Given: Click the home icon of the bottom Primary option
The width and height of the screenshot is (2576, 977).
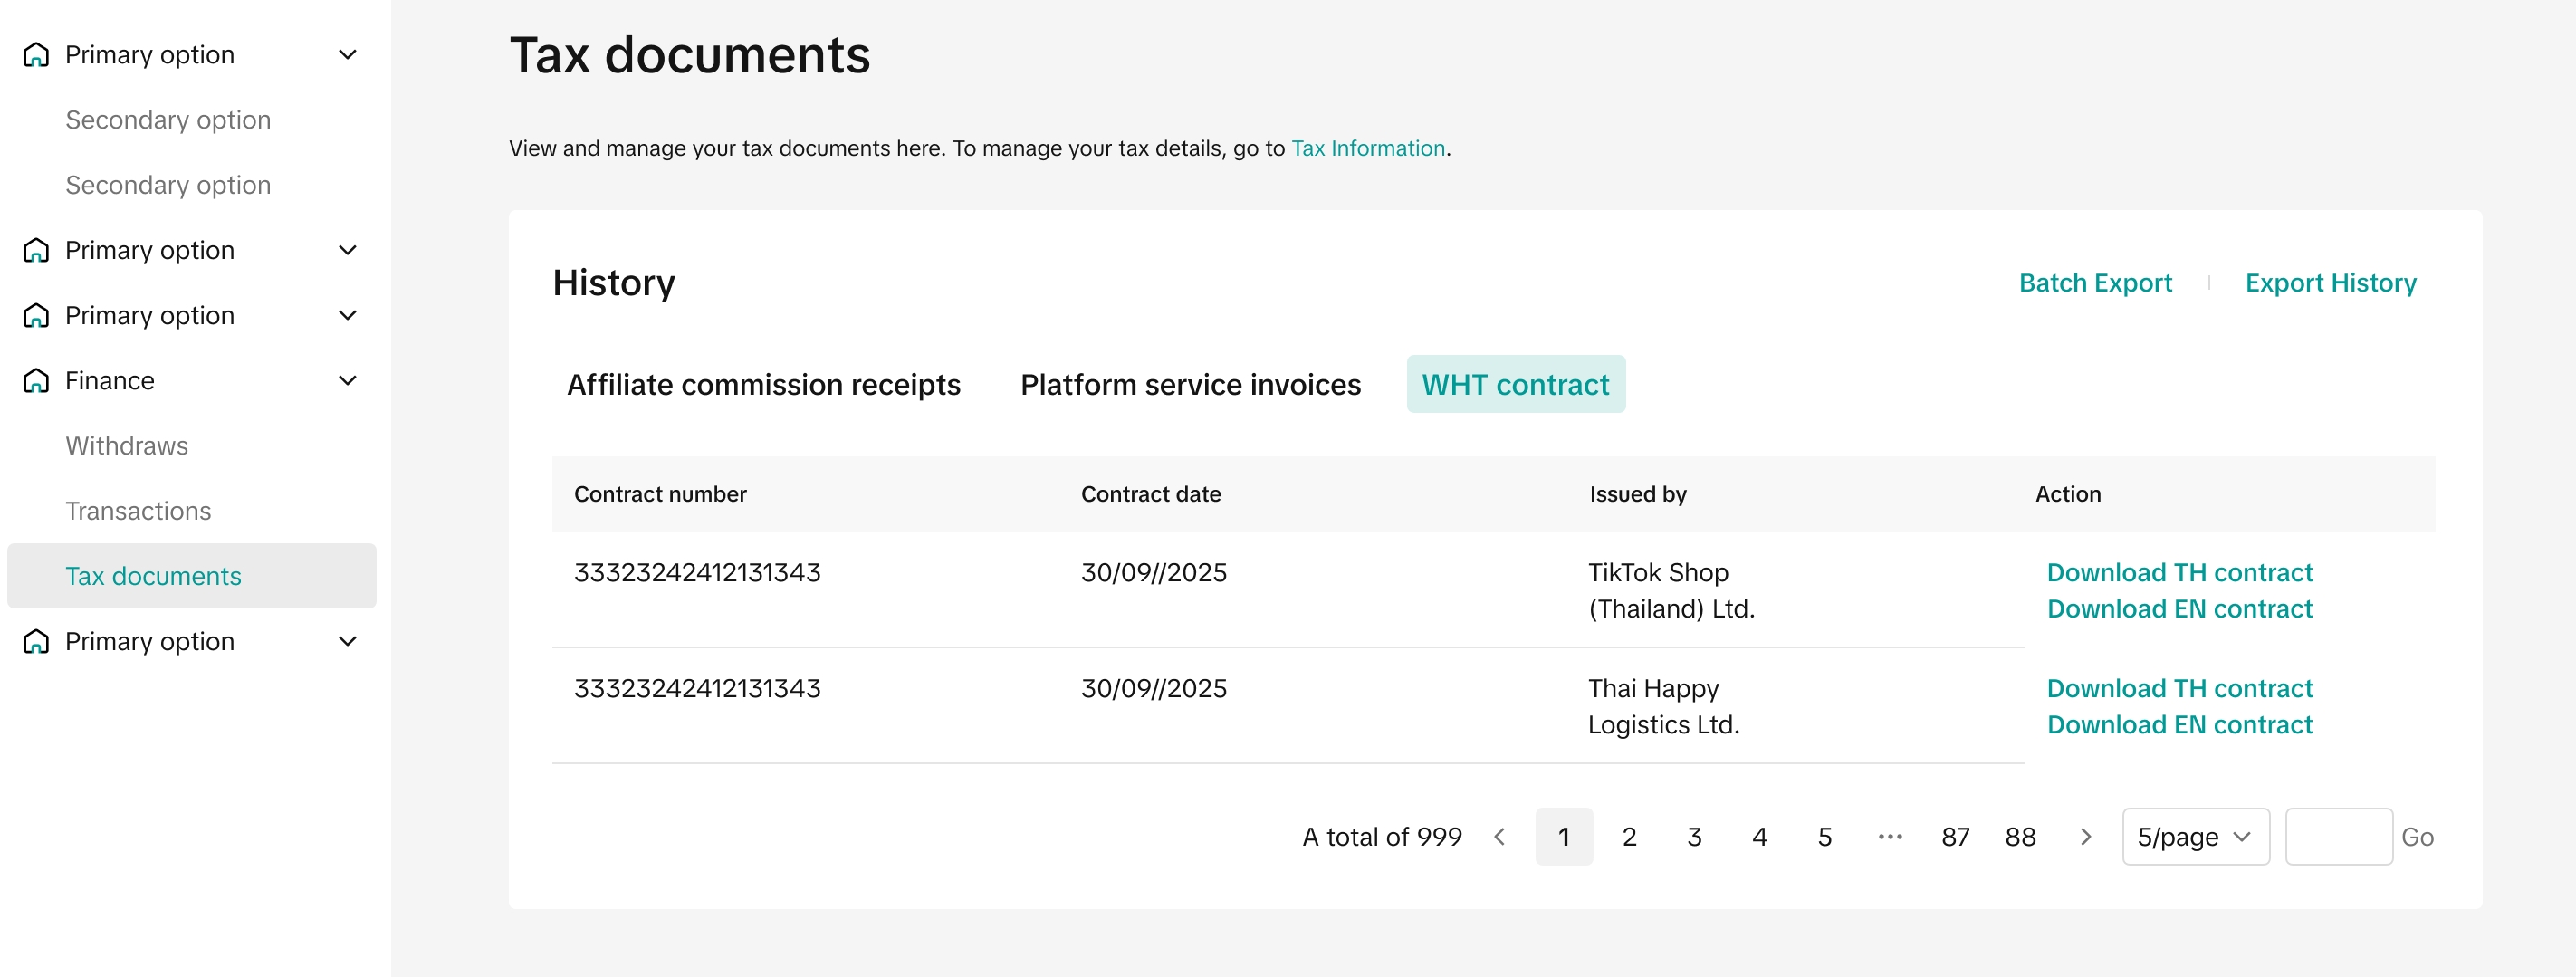Looking at the screenshot, I should pyautogui.click(x=36, y=642).
